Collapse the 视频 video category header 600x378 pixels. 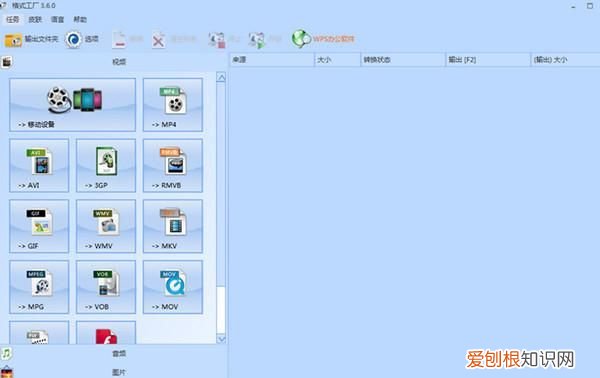114,62
